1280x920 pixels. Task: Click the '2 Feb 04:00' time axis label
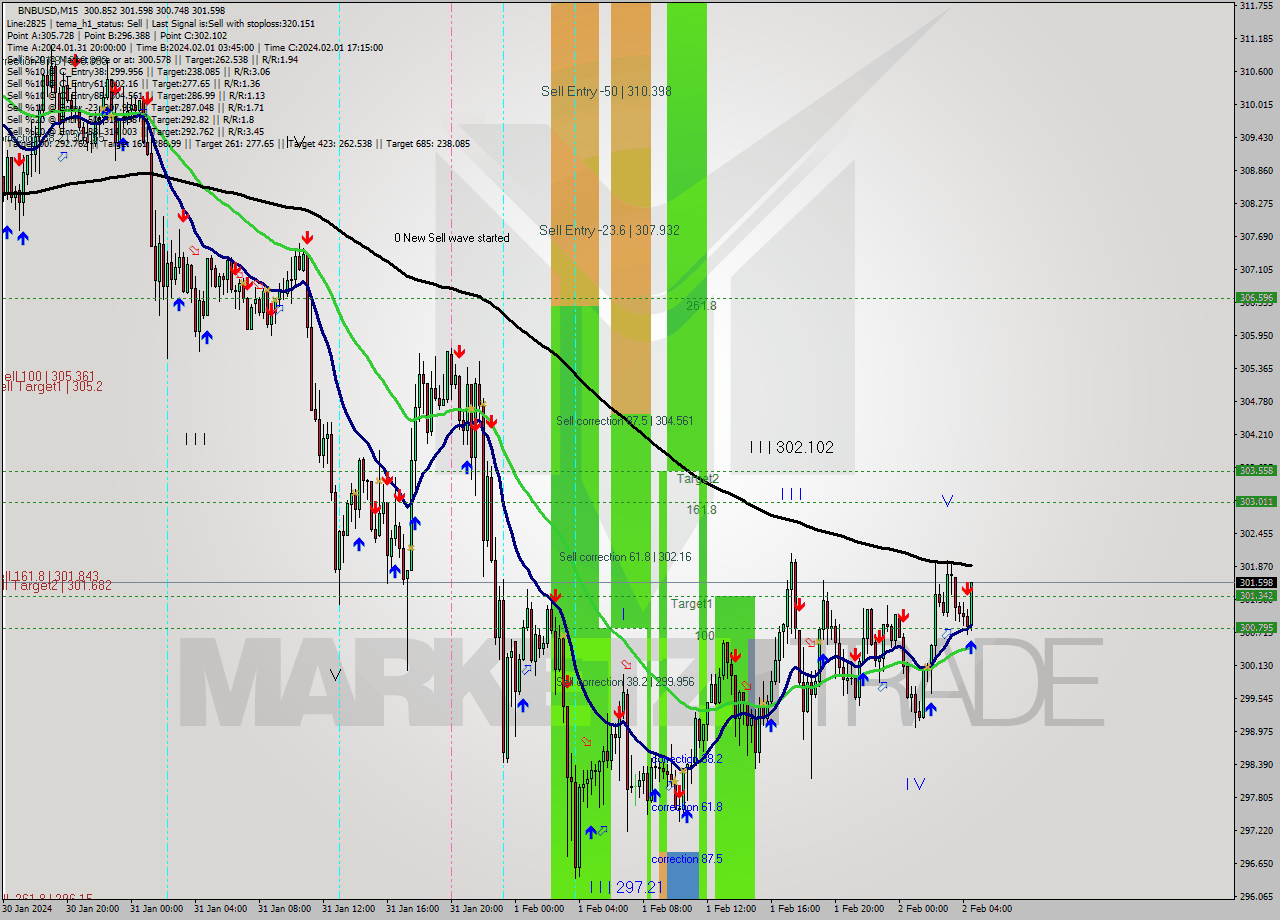tap(987, 909)
